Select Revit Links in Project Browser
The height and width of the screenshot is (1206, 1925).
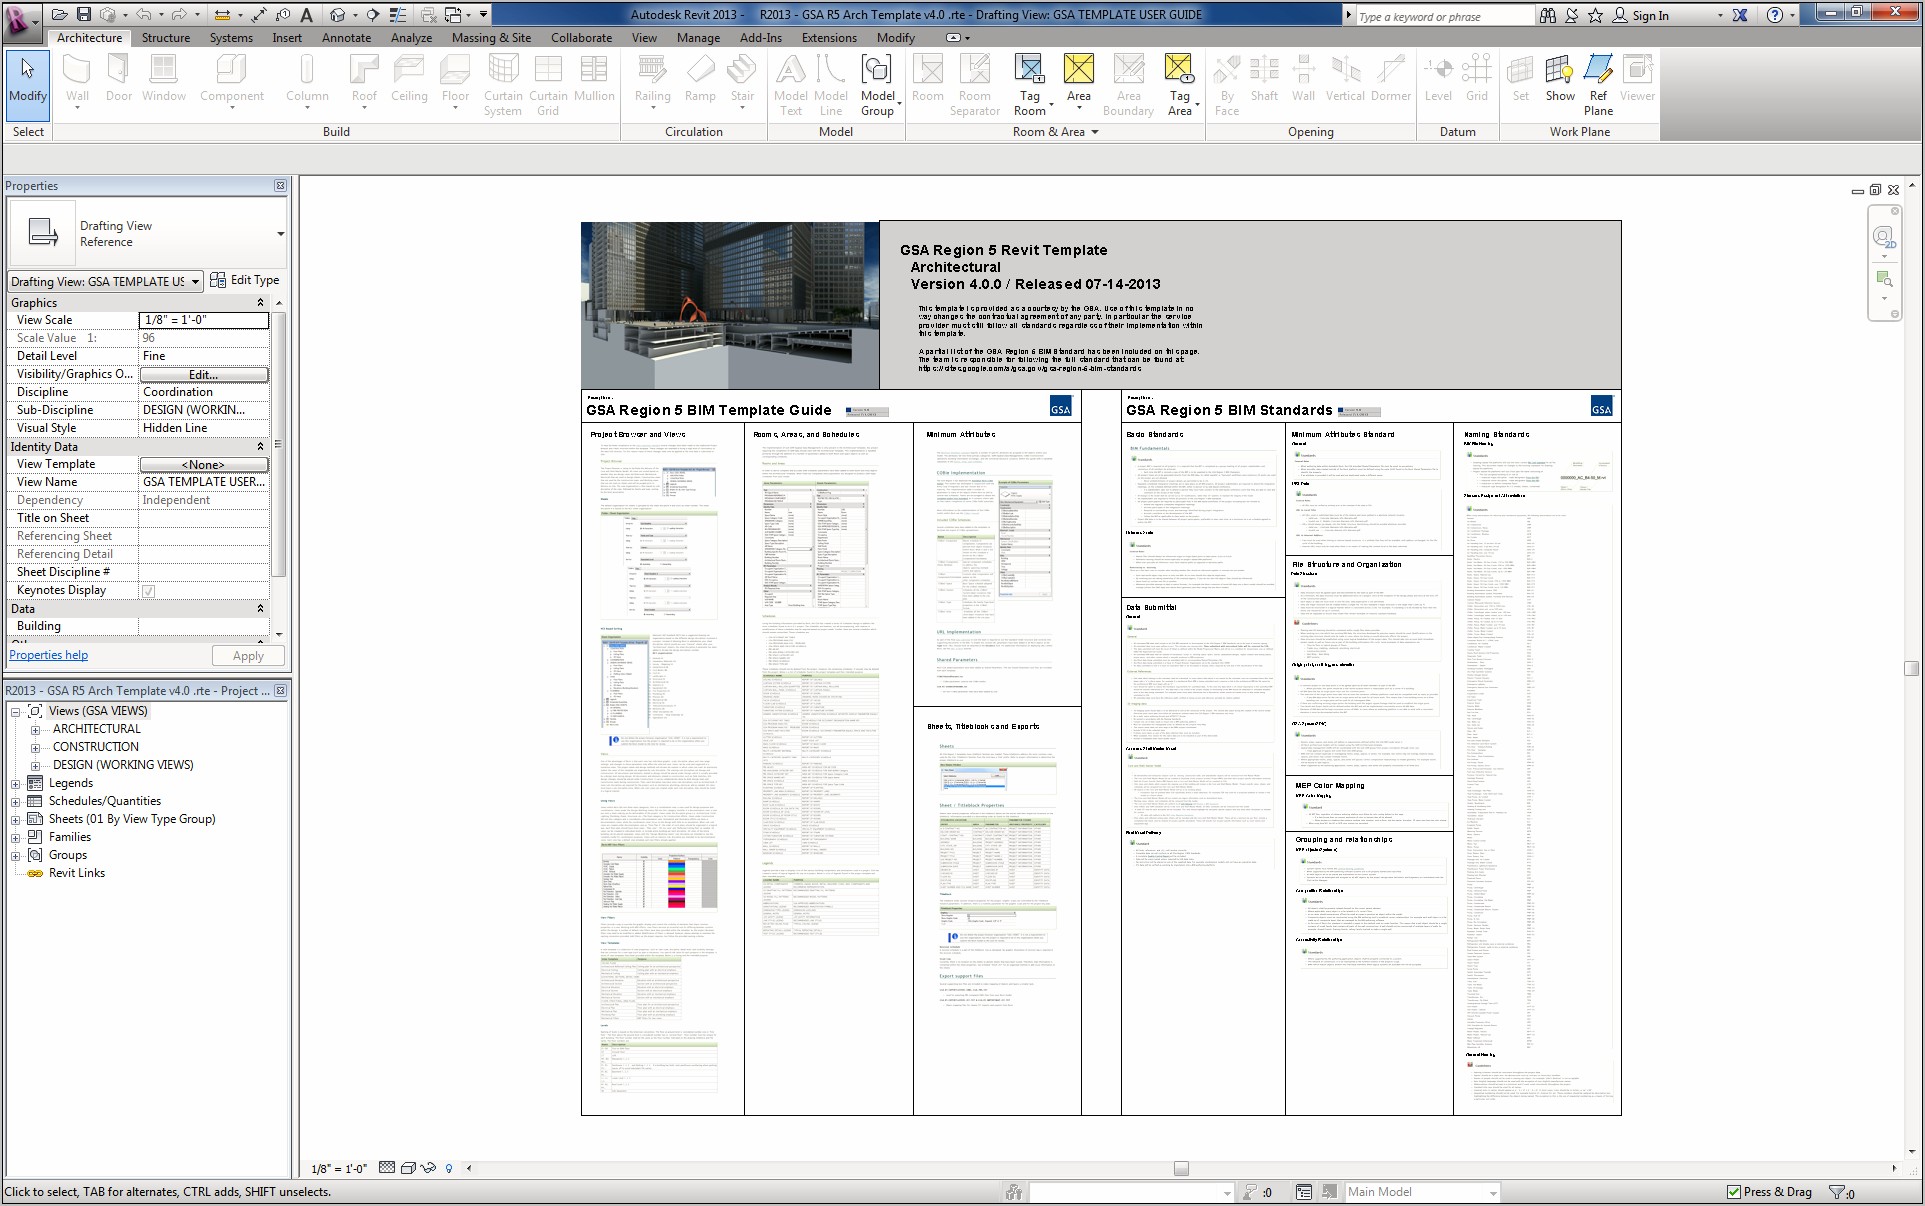click(77, 874)
